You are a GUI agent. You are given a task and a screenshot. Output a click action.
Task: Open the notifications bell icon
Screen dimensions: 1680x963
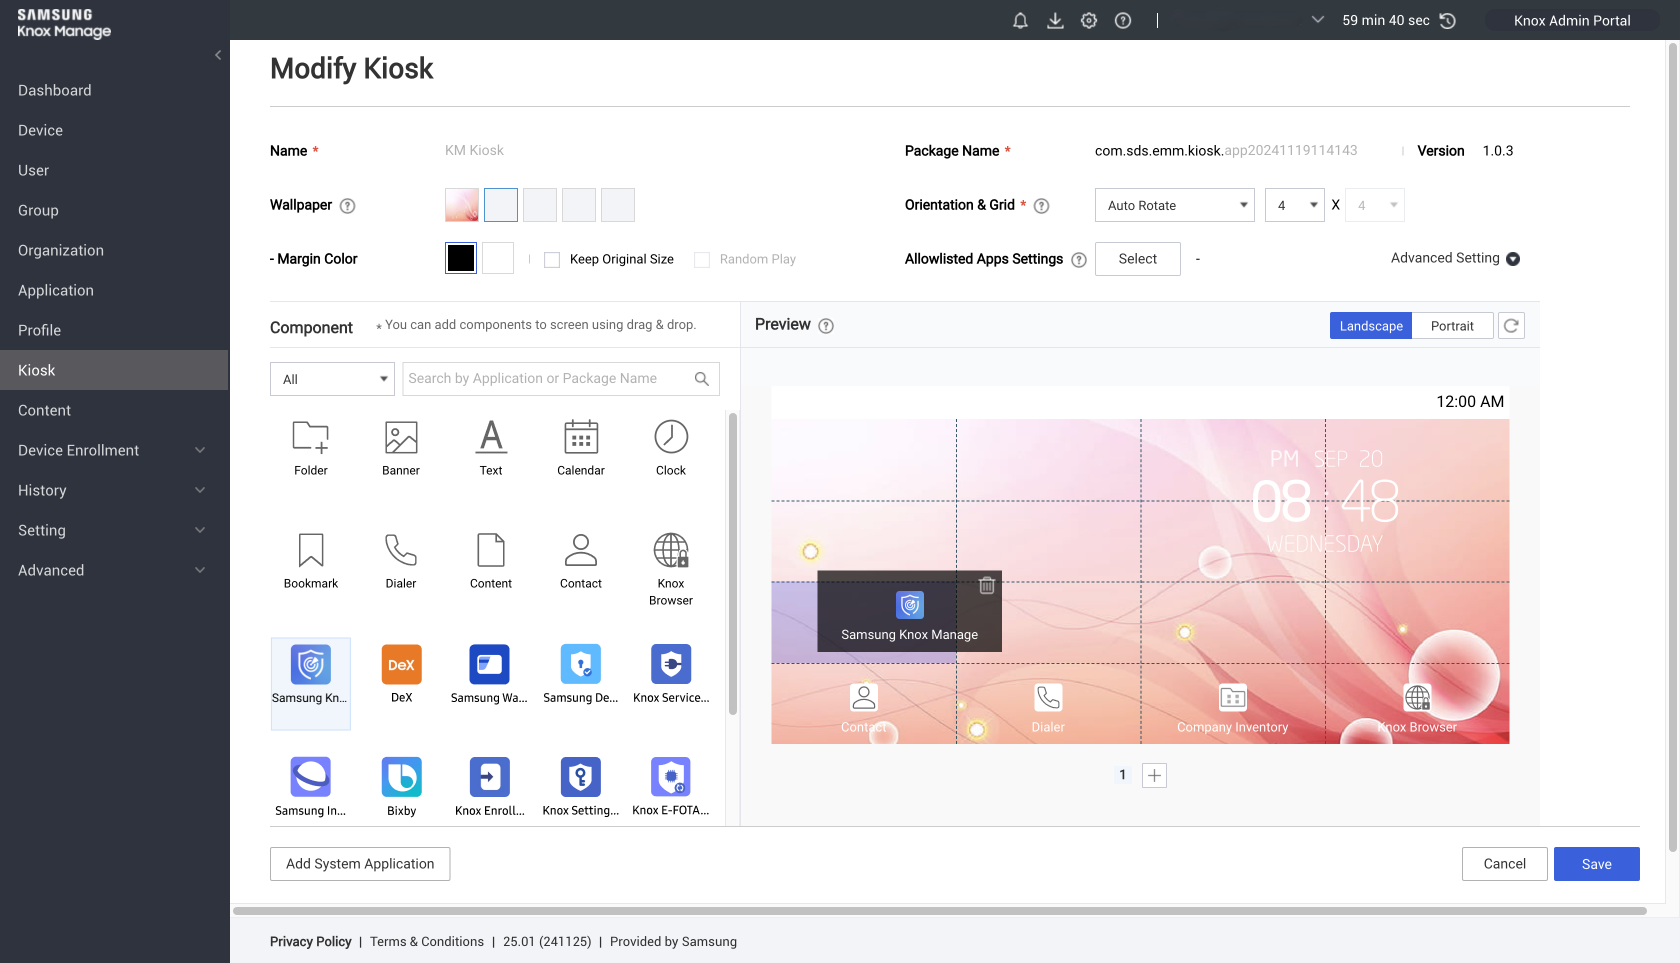pyautogui.click(x=1020, y=21)
